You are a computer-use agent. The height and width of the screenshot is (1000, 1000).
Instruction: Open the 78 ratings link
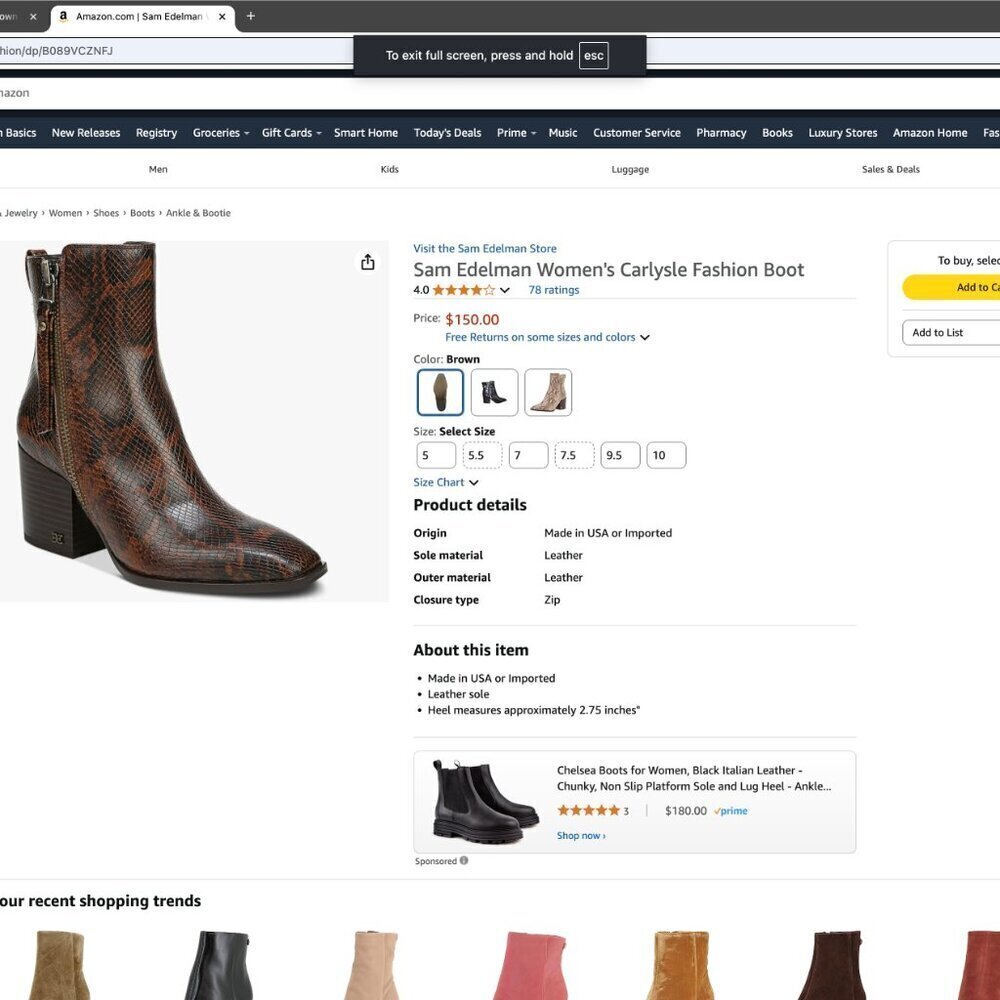tap(554, 290)
